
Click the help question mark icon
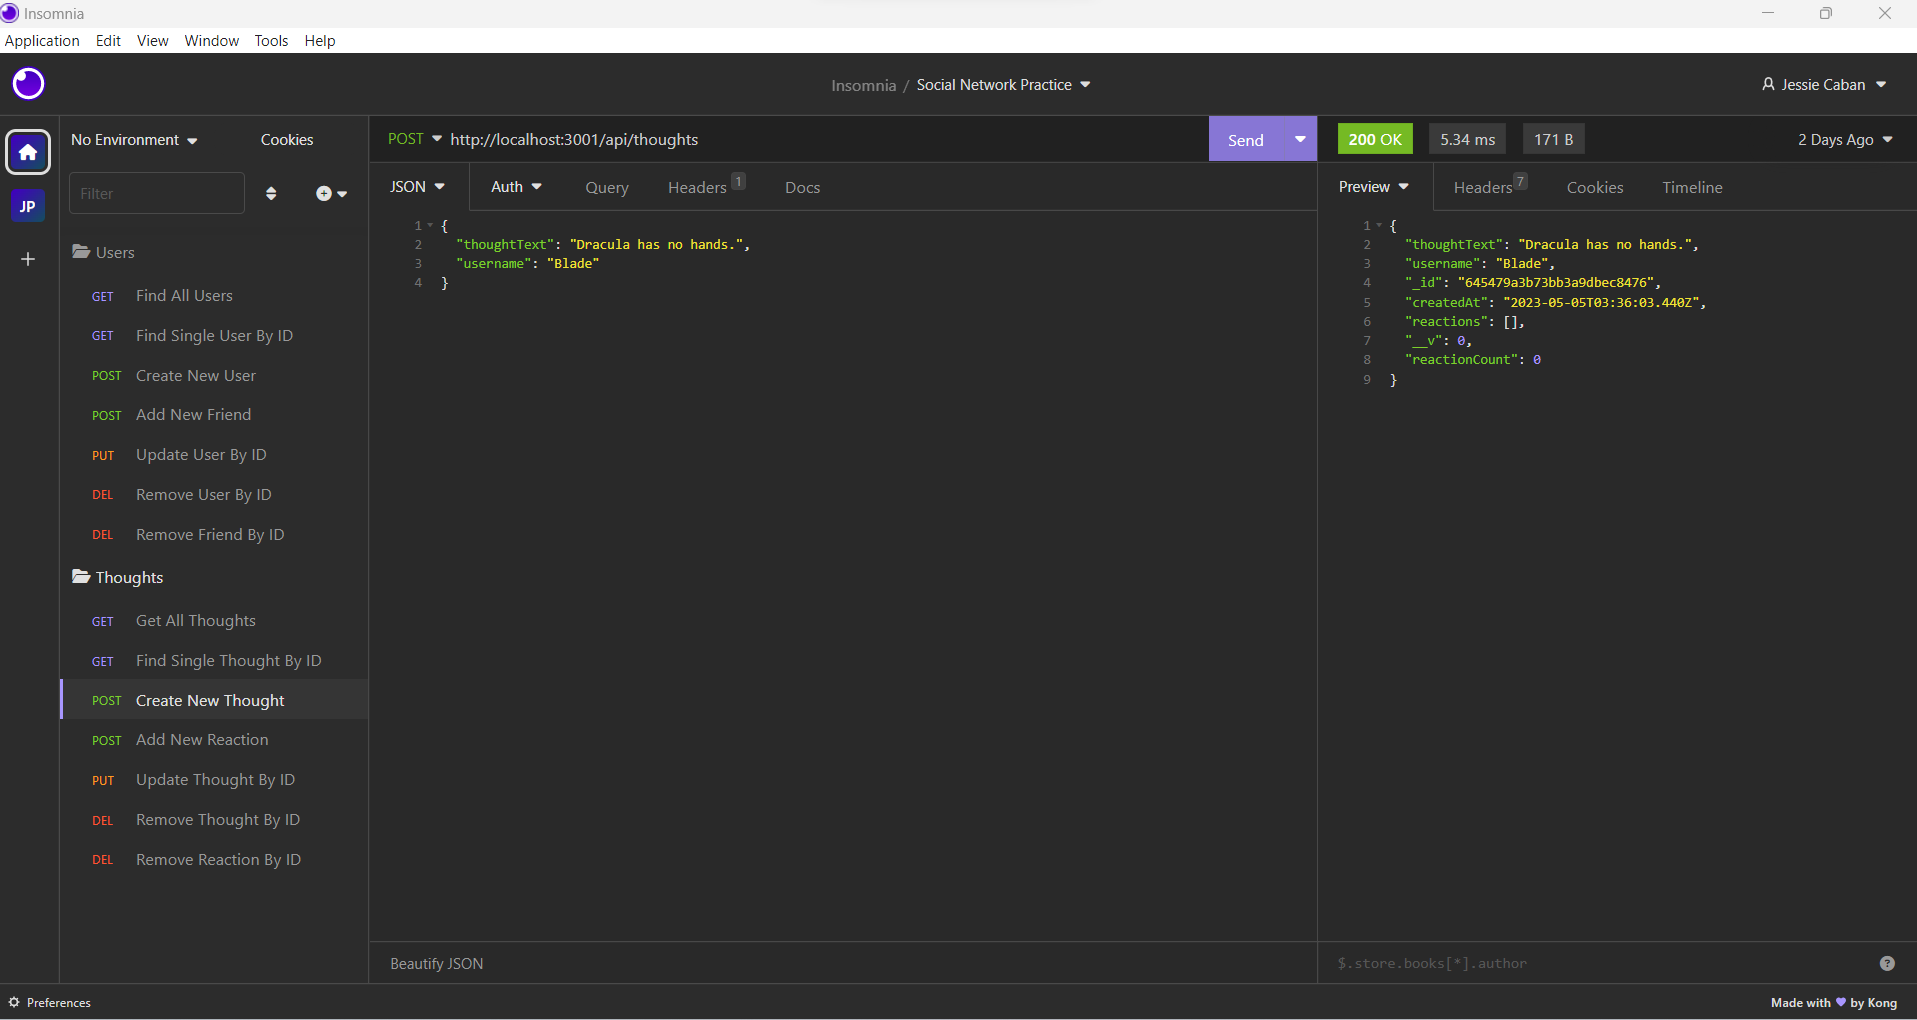click(x=1887, y=963)
